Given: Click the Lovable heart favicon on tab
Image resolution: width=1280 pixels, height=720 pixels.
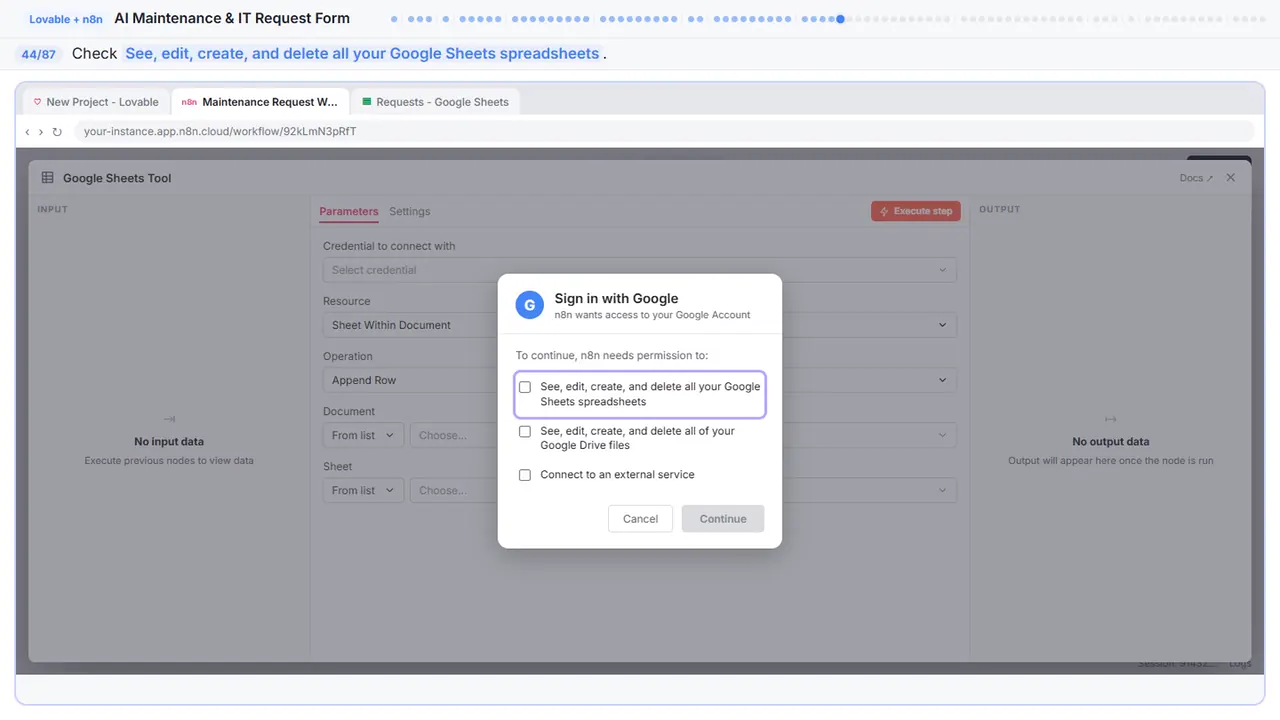Looking at the screenshot, I should point(38,102).
